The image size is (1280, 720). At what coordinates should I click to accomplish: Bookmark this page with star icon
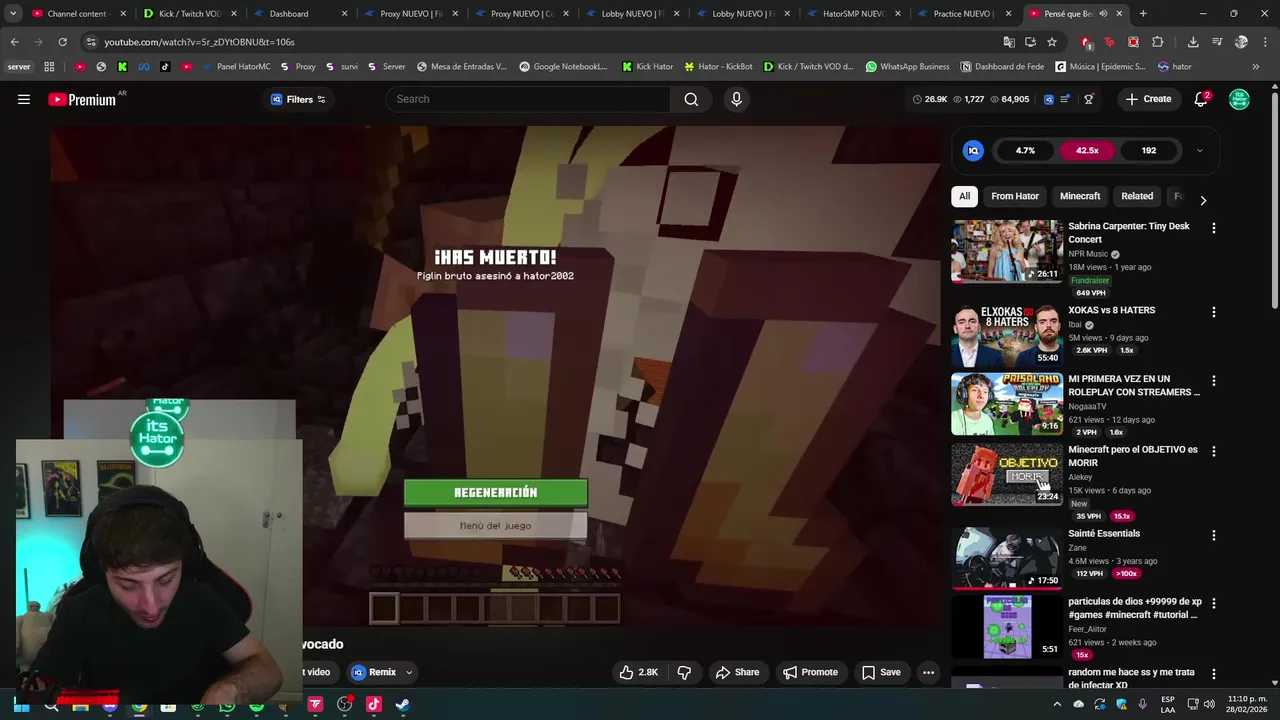click(x=1052, y=42)
